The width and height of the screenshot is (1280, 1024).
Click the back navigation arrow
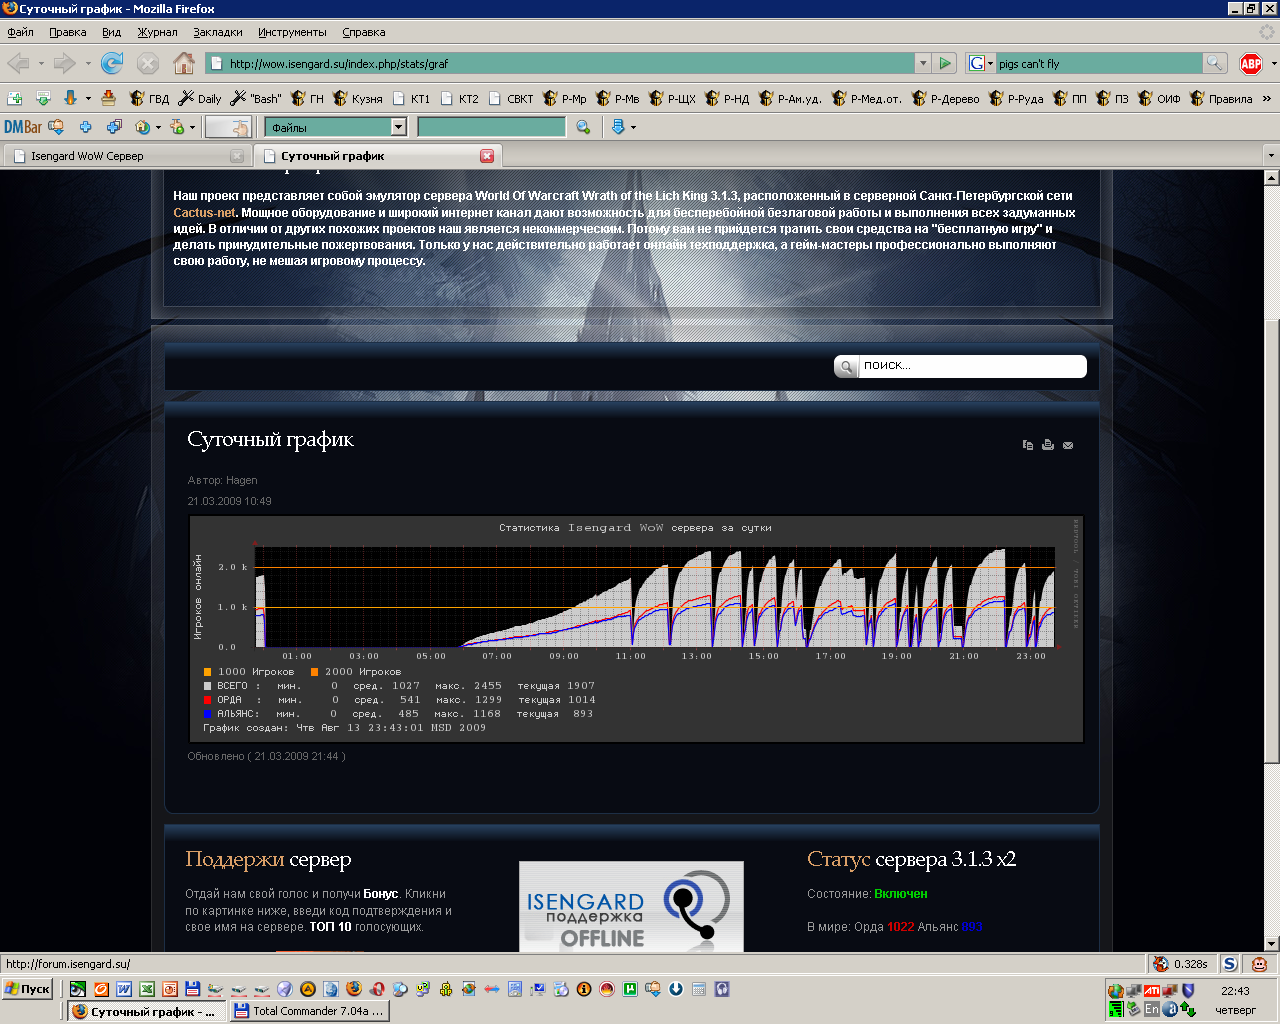(18, 63)
